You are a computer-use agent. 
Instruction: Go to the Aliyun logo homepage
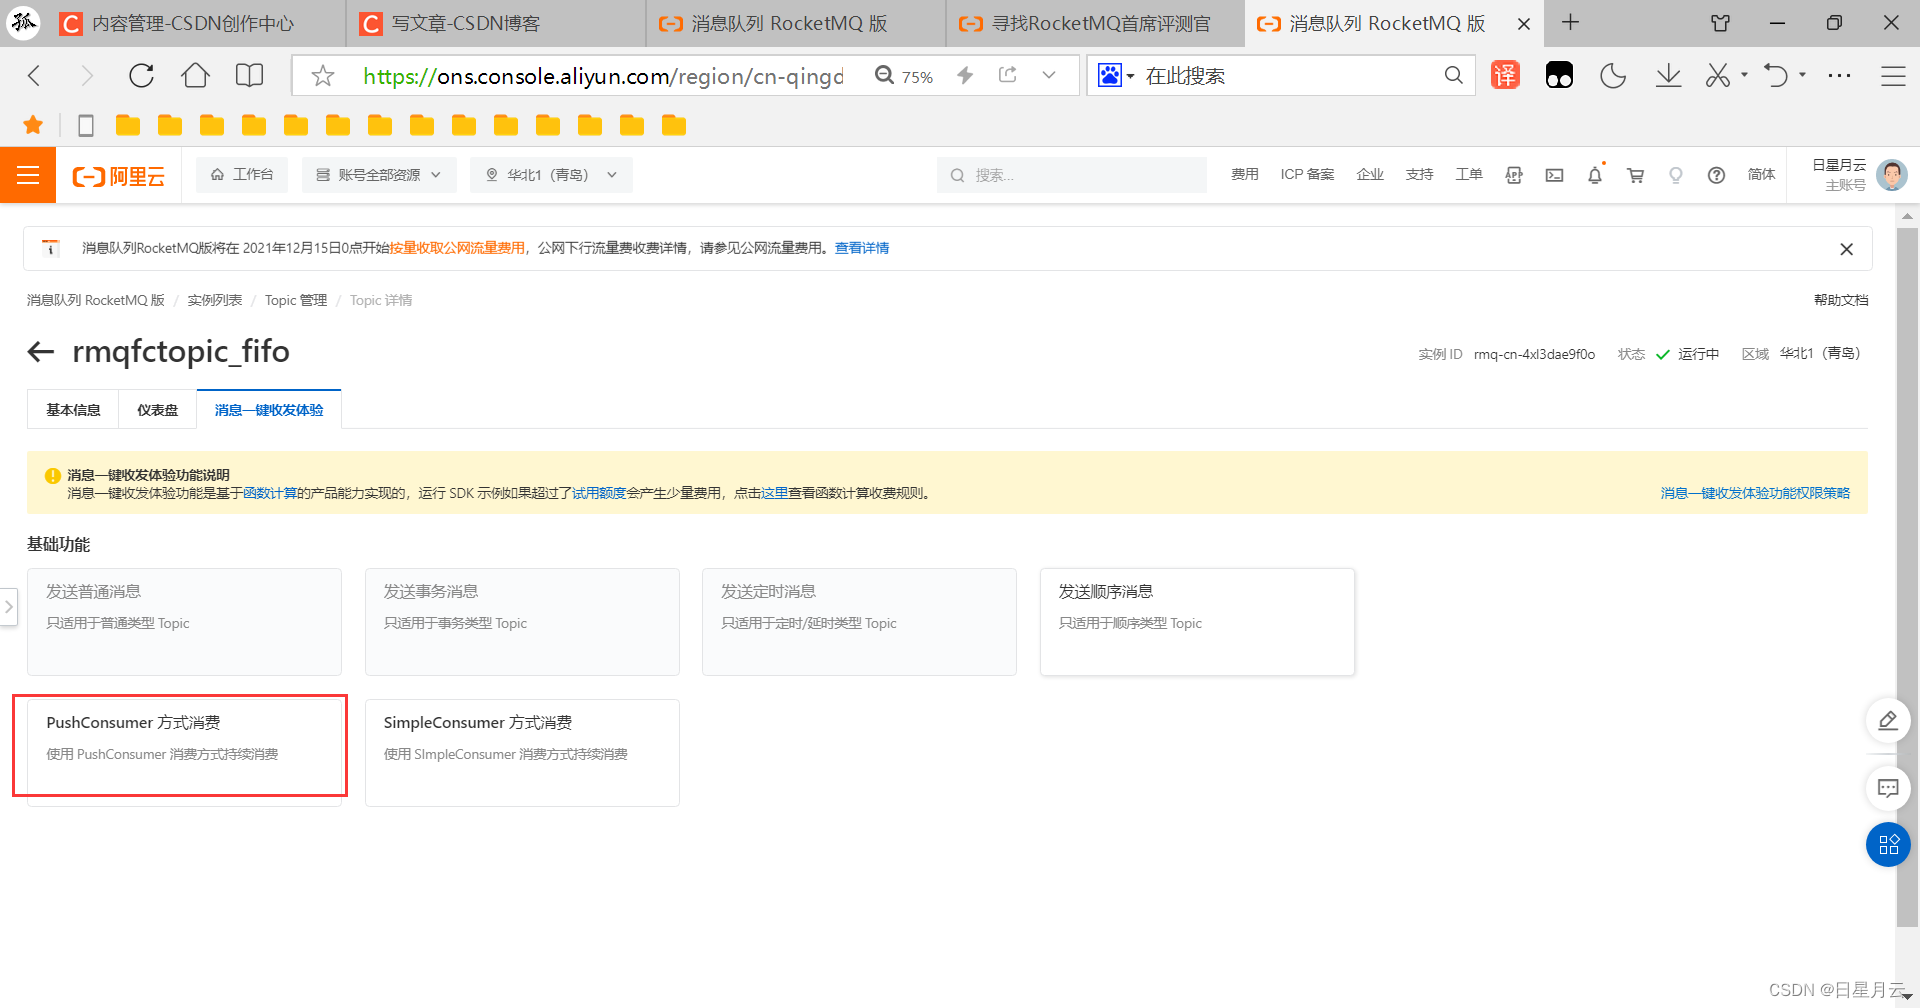[119, 176]
